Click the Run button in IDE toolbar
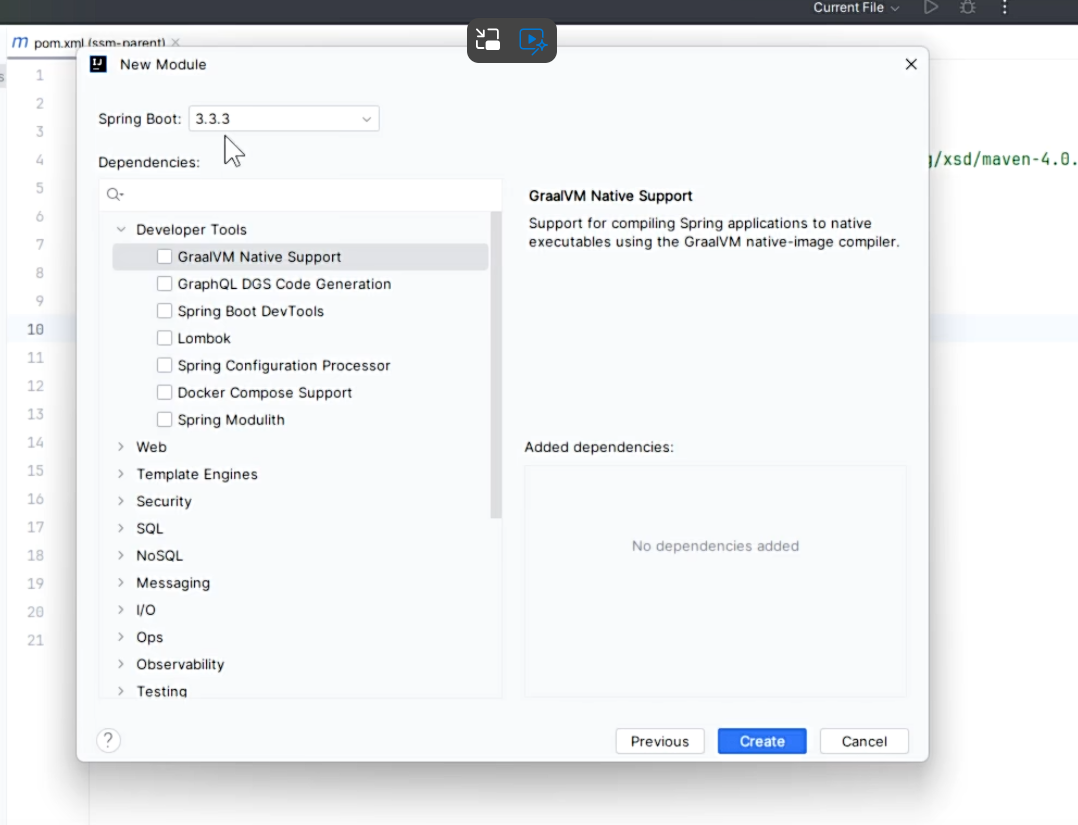The image size is (1078, 825). coord(931,8)
